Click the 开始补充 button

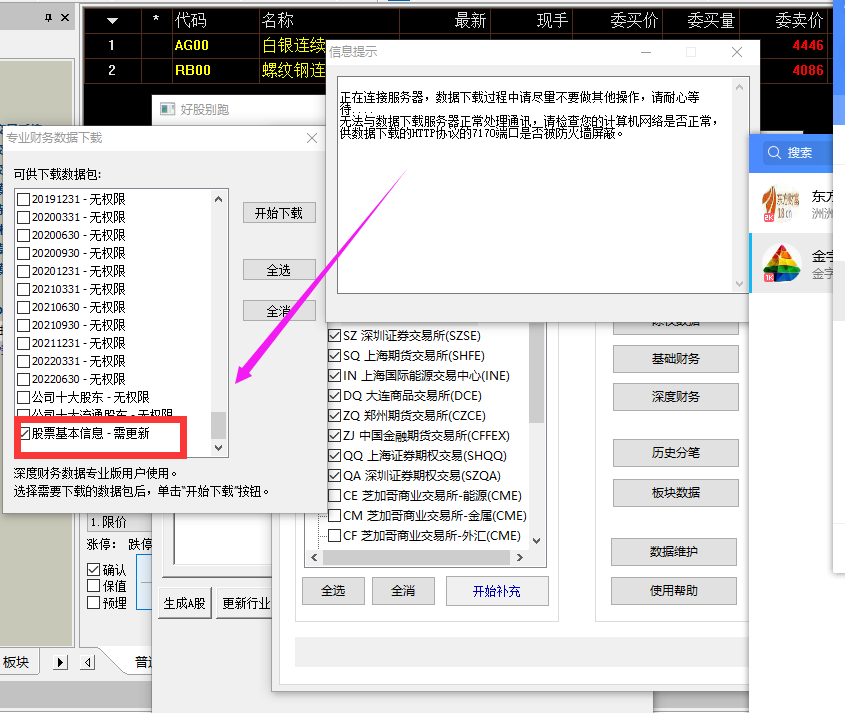tap(497, 591)
